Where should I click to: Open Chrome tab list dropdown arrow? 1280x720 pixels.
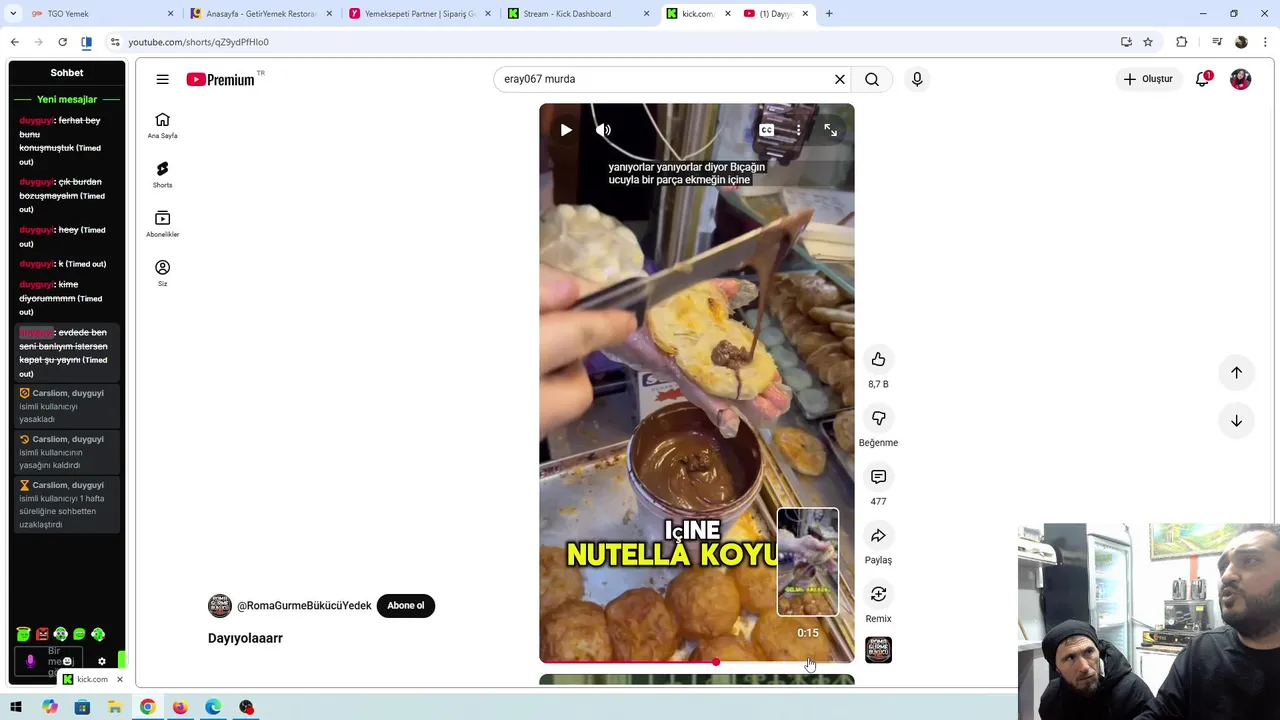point(13,14)
